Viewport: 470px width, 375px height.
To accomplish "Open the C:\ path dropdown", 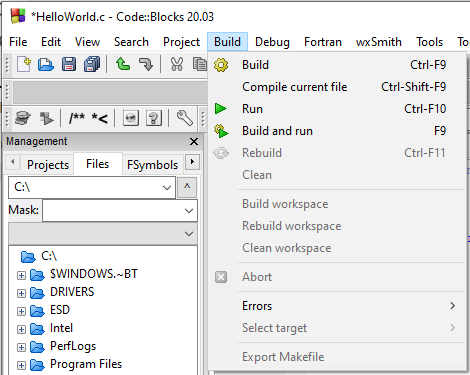I will tap(167, 188).
